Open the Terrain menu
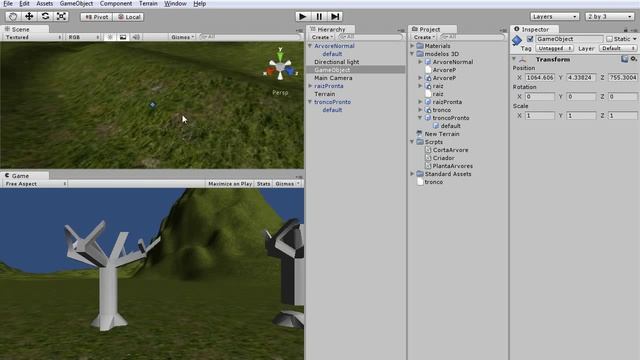The height and width of the screenshot is (360, 640). tap(148, 4)
